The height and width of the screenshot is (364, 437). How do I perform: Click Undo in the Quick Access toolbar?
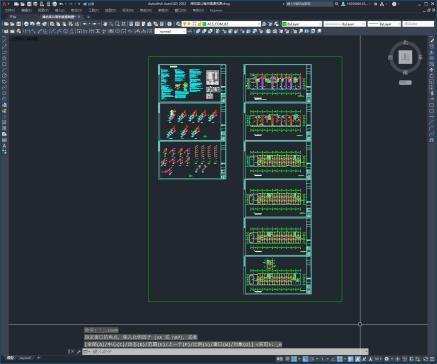pyautogui.click(x=61, y=4)
